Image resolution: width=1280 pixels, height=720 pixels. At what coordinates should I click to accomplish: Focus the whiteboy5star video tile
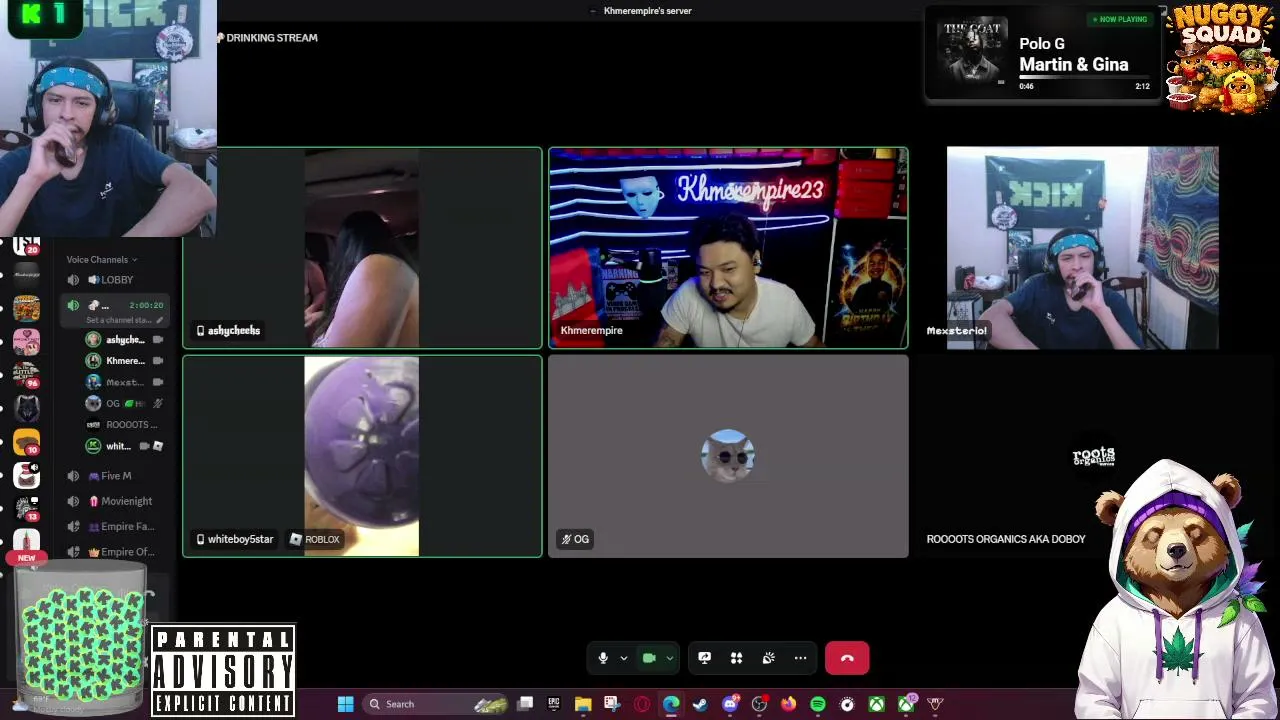tap(363, 456)
